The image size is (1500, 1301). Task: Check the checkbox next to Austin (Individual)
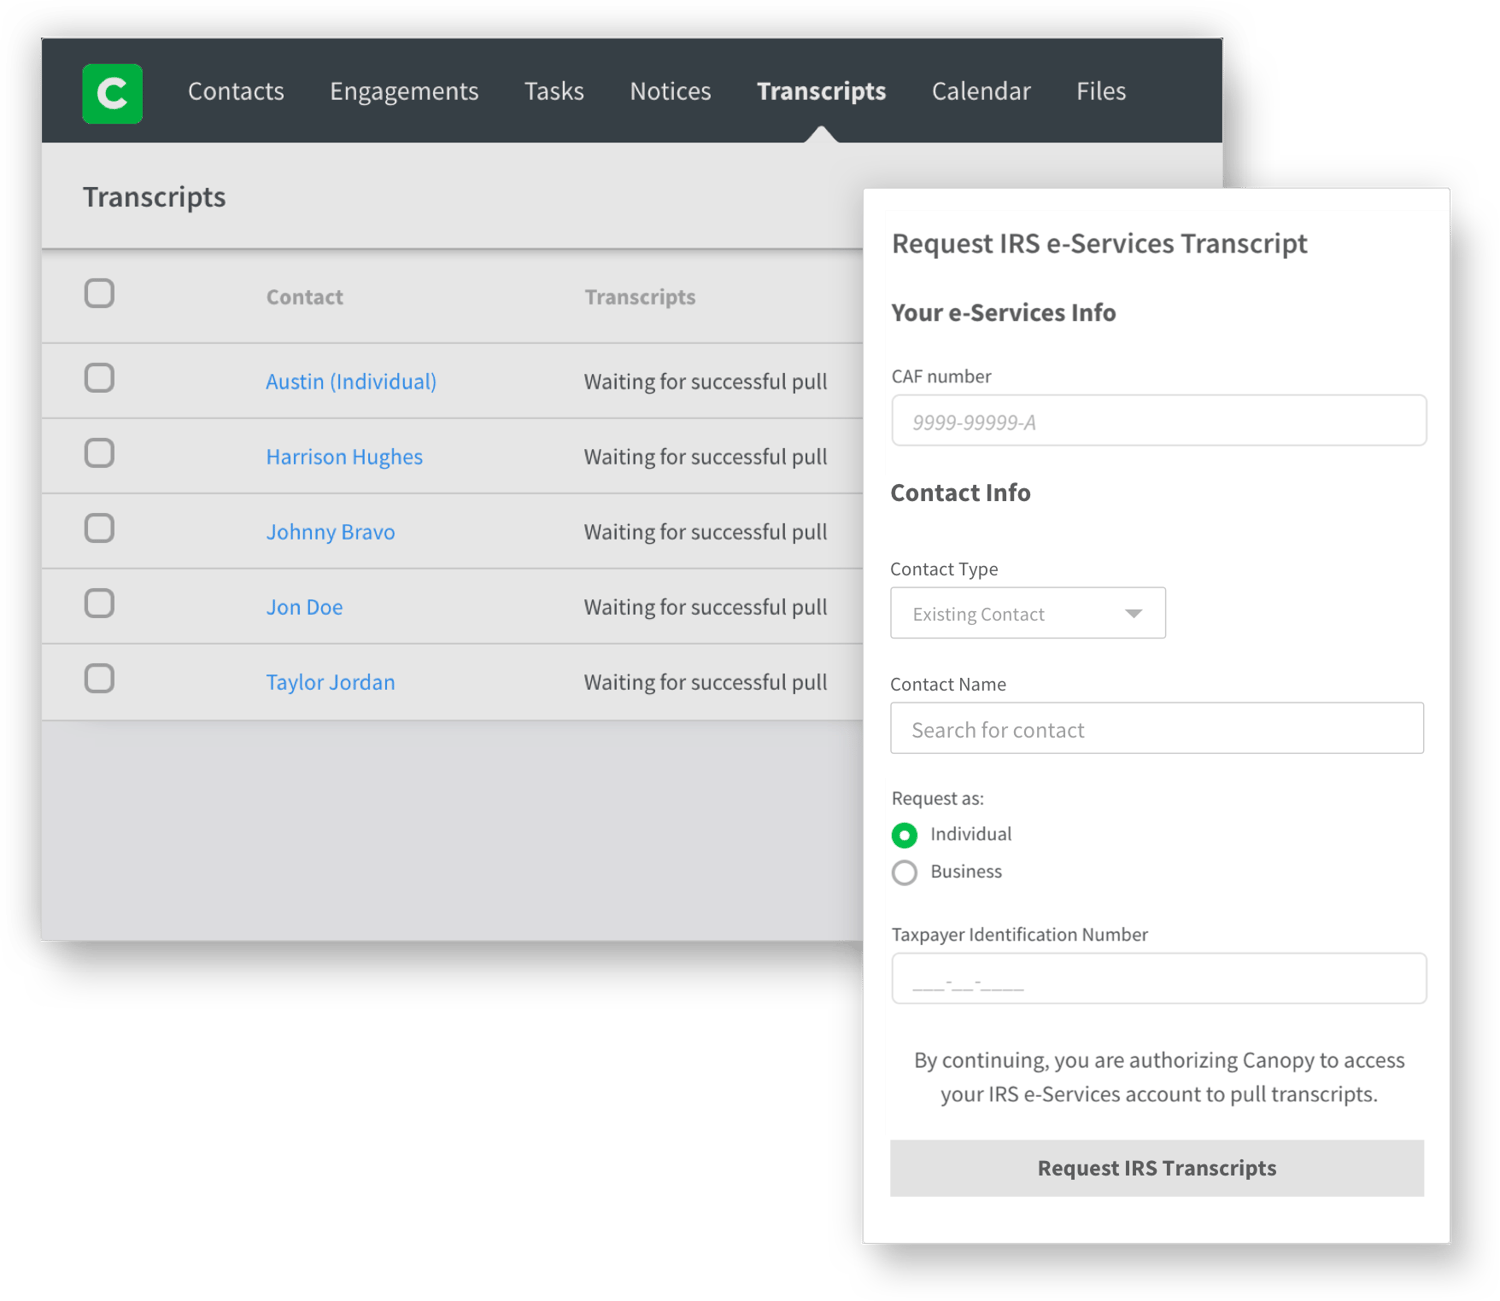(99, 378)
